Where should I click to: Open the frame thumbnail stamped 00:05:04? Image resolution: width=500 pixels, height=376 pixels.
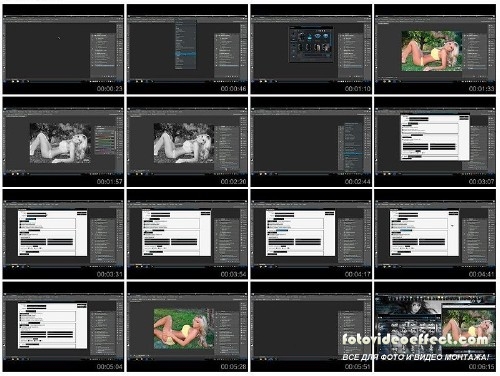[63, 327]
